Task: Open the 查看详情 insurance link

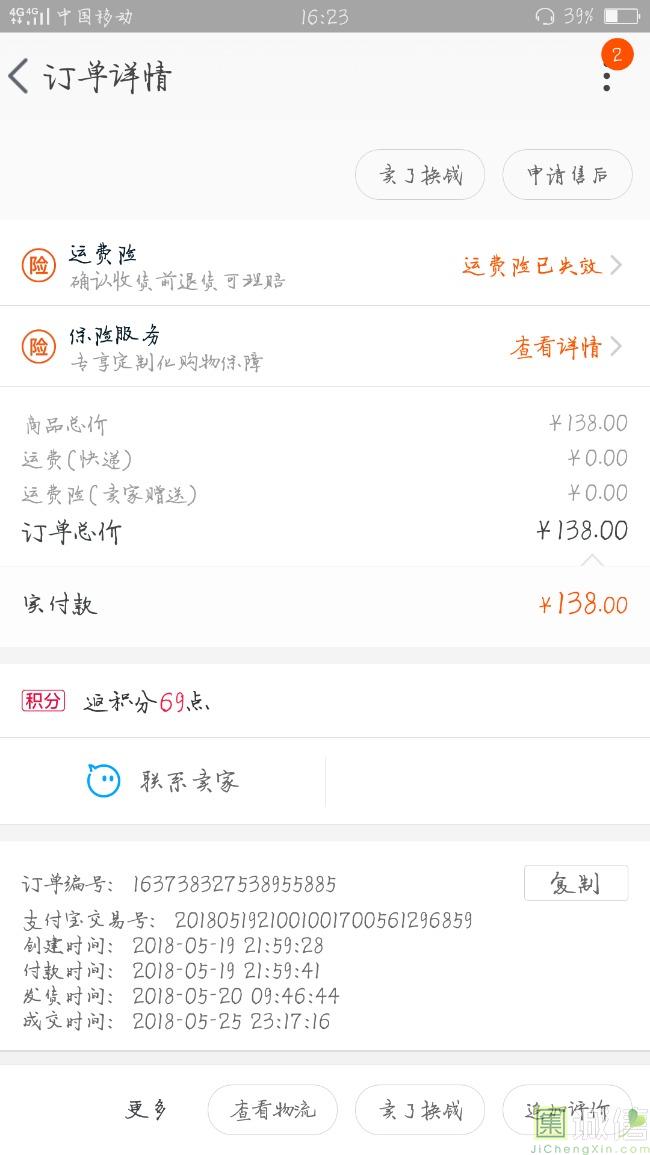Action: pos(556,347)
